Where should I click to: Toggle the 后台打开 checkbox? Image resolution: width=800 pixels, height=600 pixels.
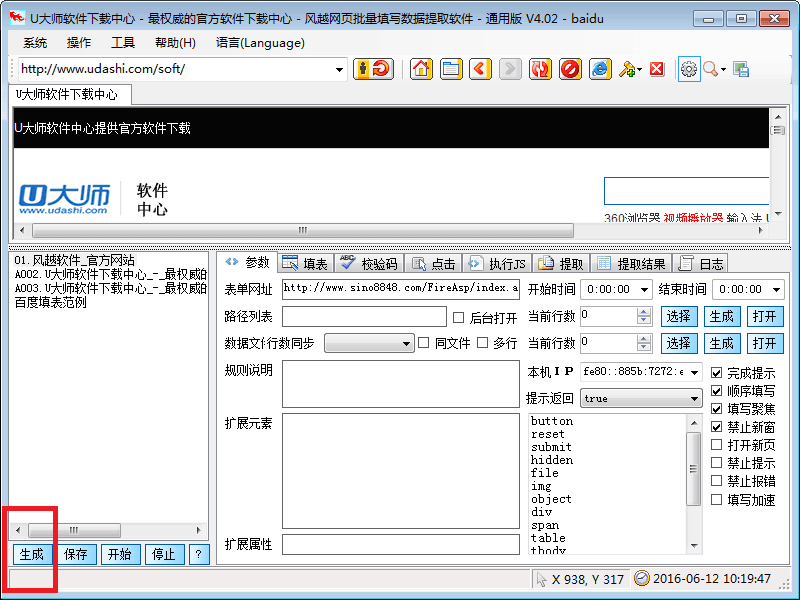coord(459,318)
